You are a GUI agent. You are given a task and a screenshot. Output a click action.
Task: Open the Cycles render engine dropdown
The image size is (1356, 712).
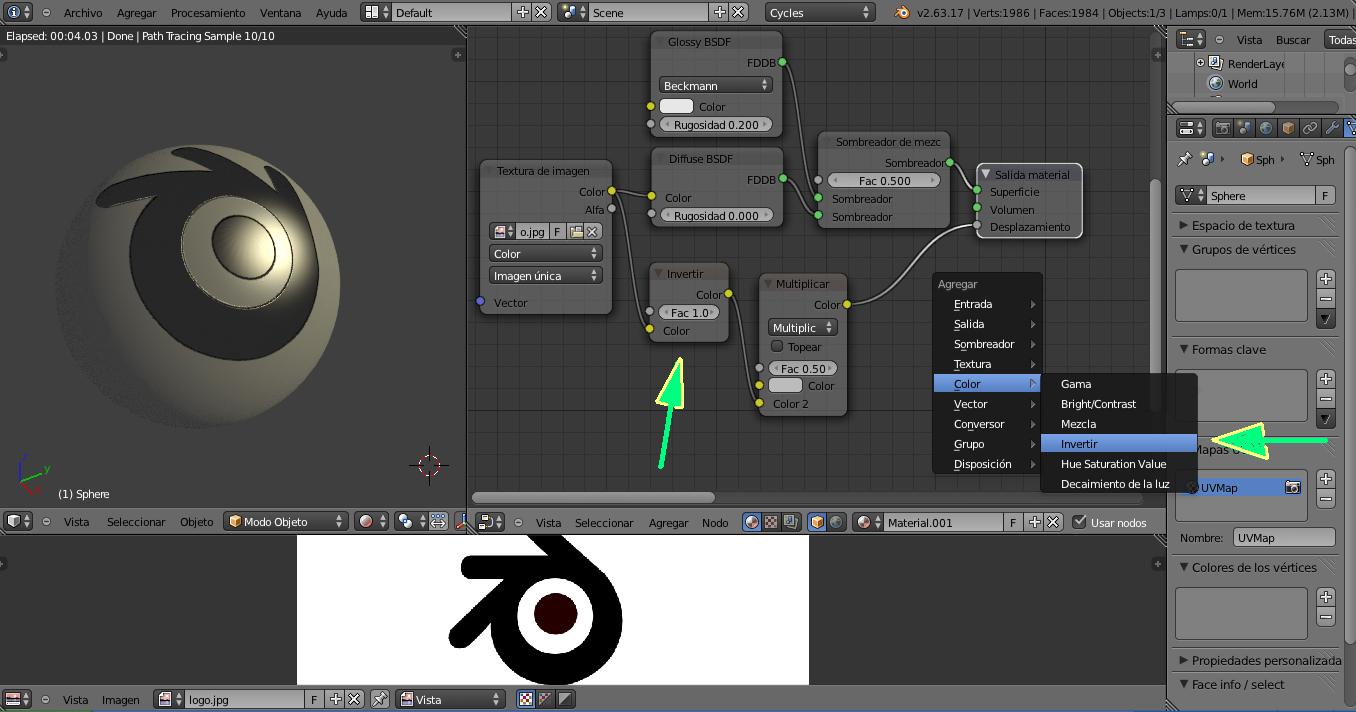(x=820, y=13)
